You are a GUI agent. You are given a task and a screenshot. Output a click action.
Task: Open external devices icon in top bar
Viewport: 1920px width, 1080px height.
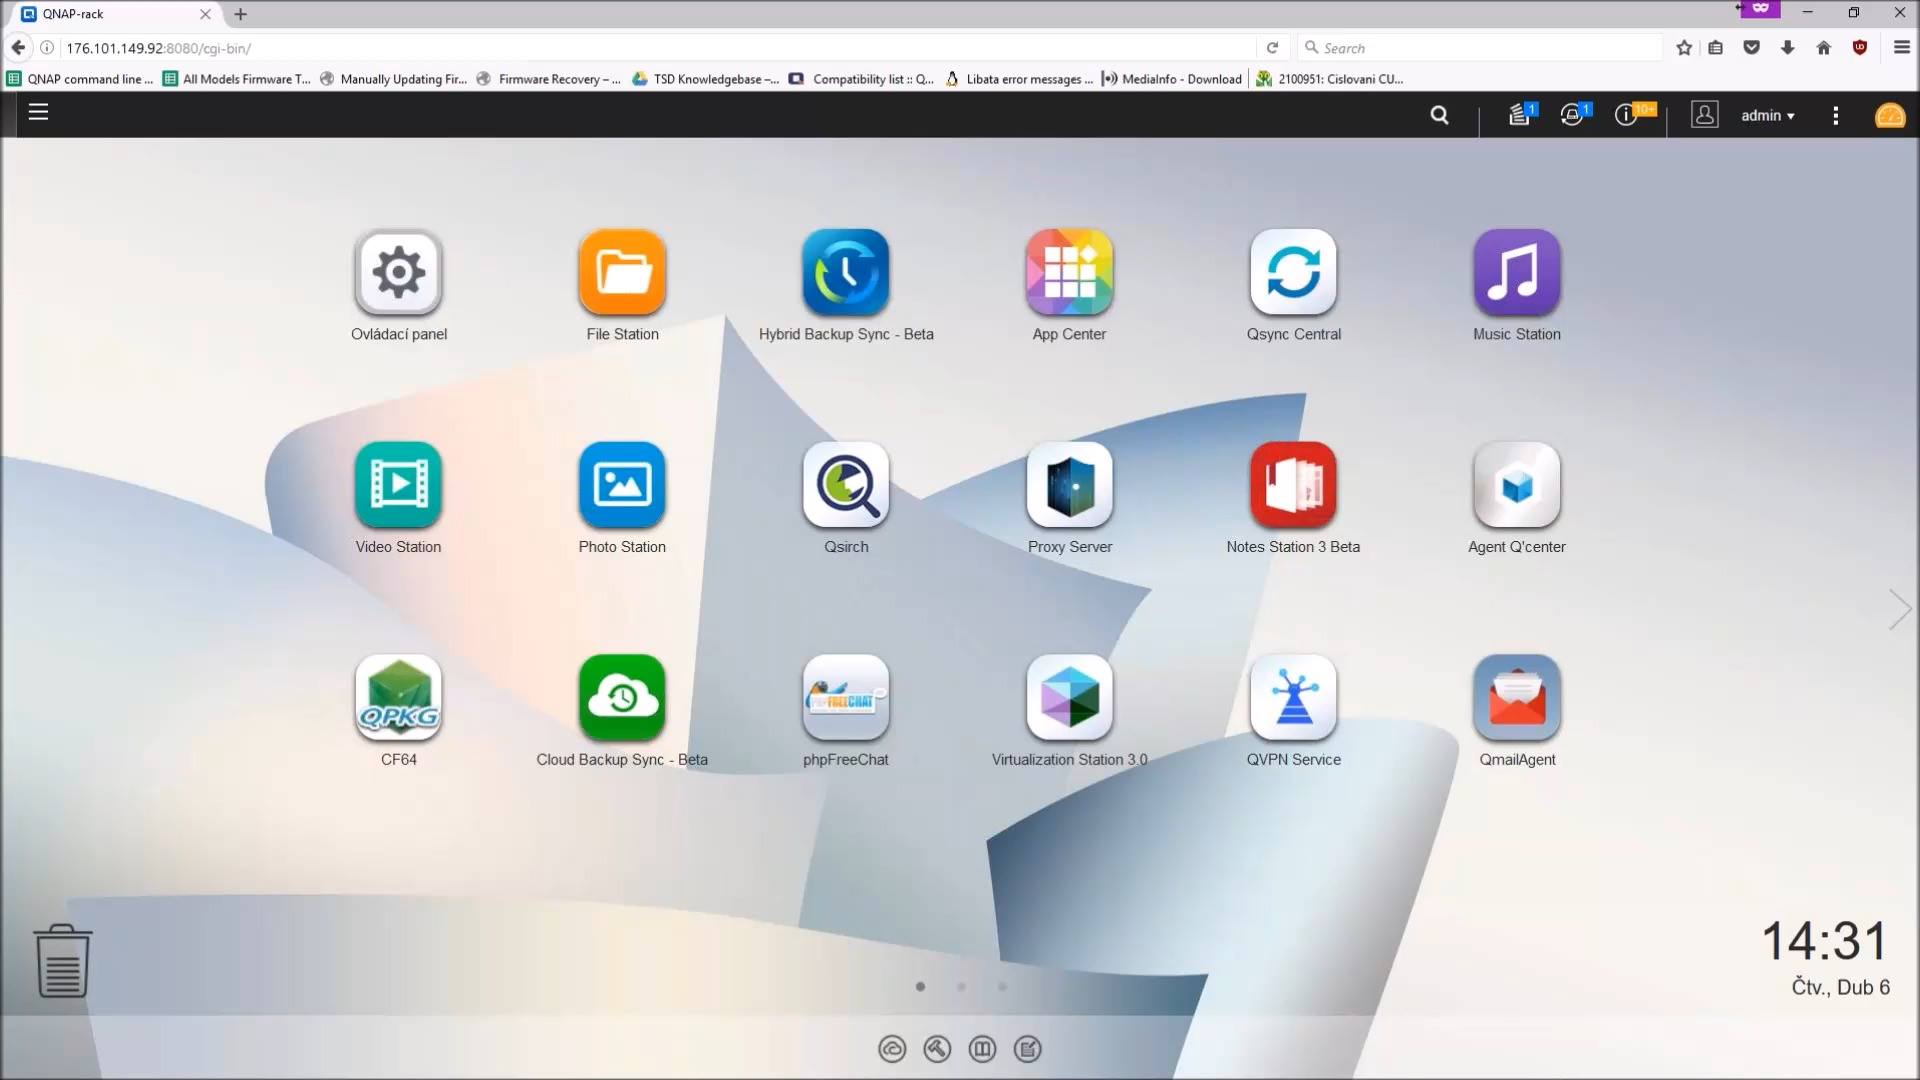pos(1574,114)
